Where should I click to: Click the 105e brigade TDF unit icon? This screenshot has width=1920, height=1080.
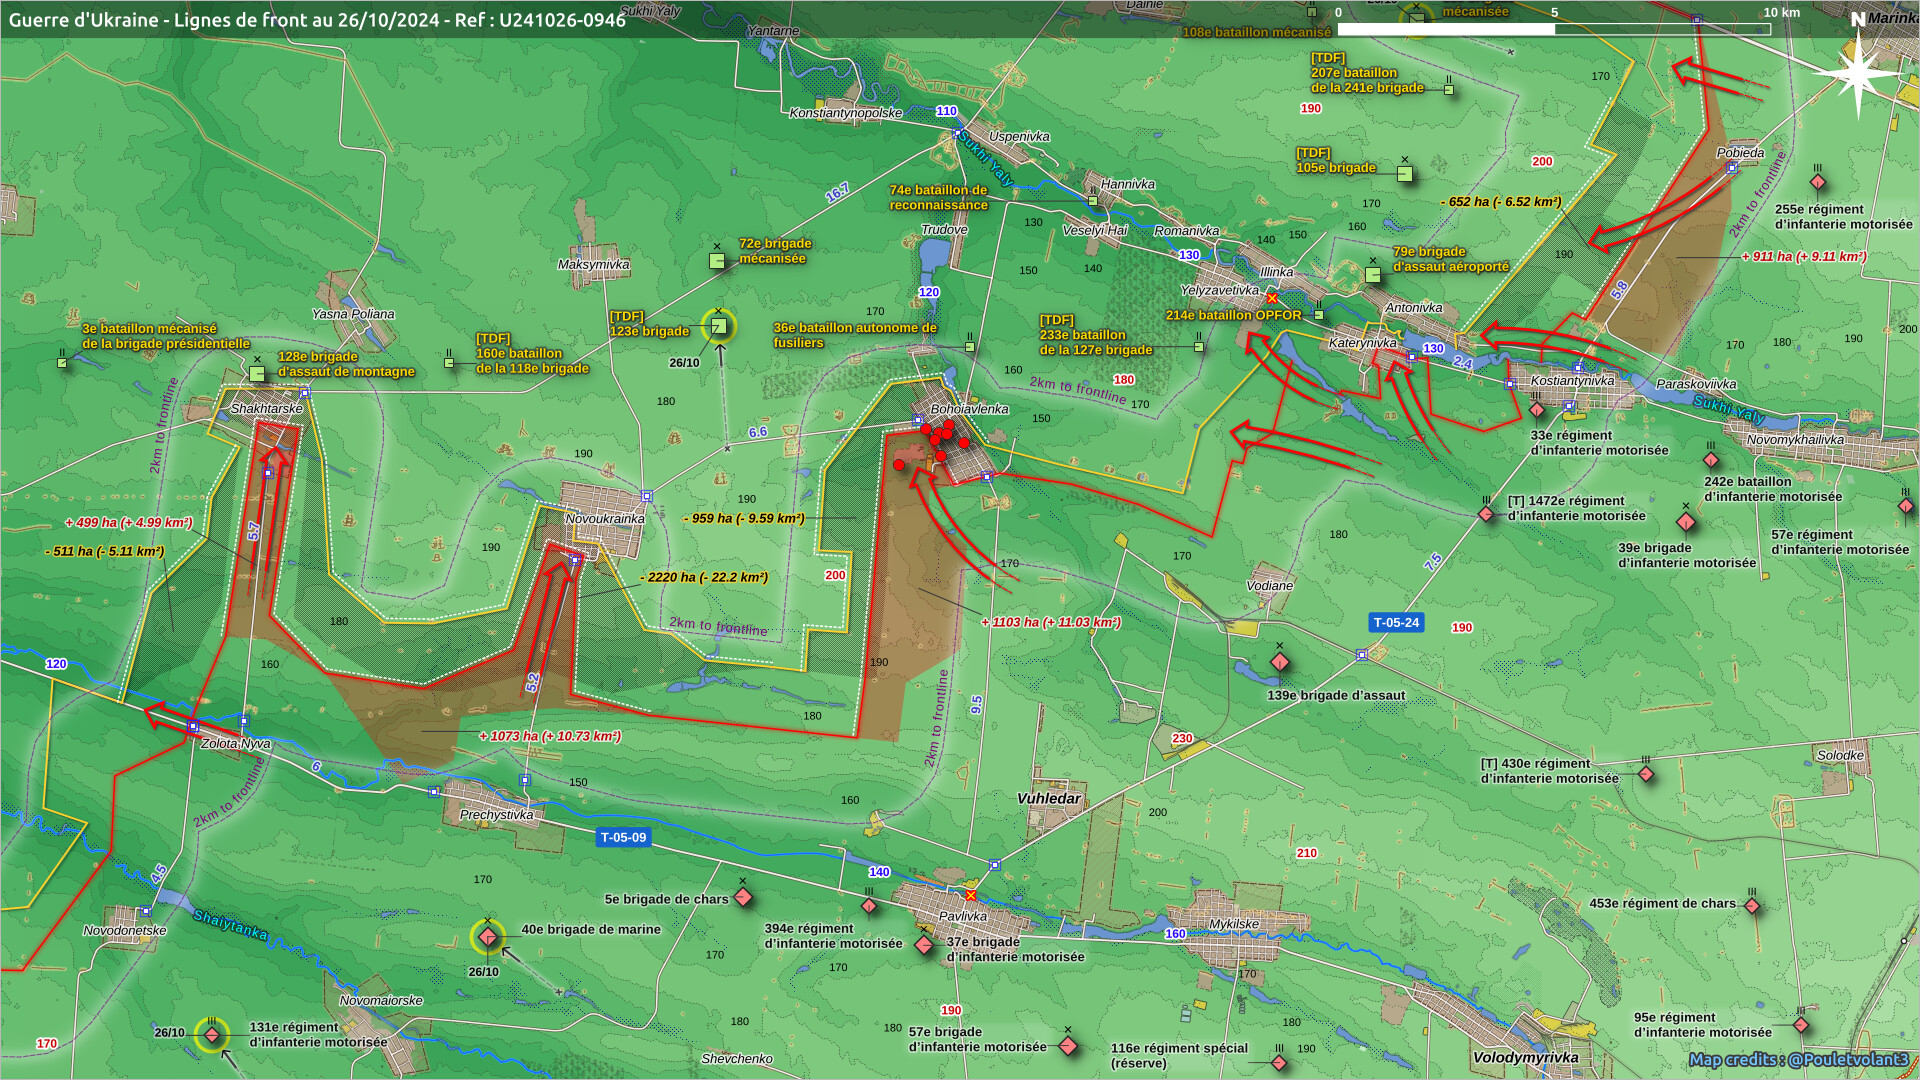point(1404,174)
